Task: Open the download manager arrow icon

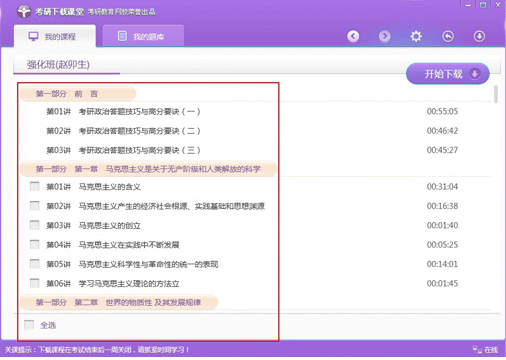Action: tap(479, 36)
